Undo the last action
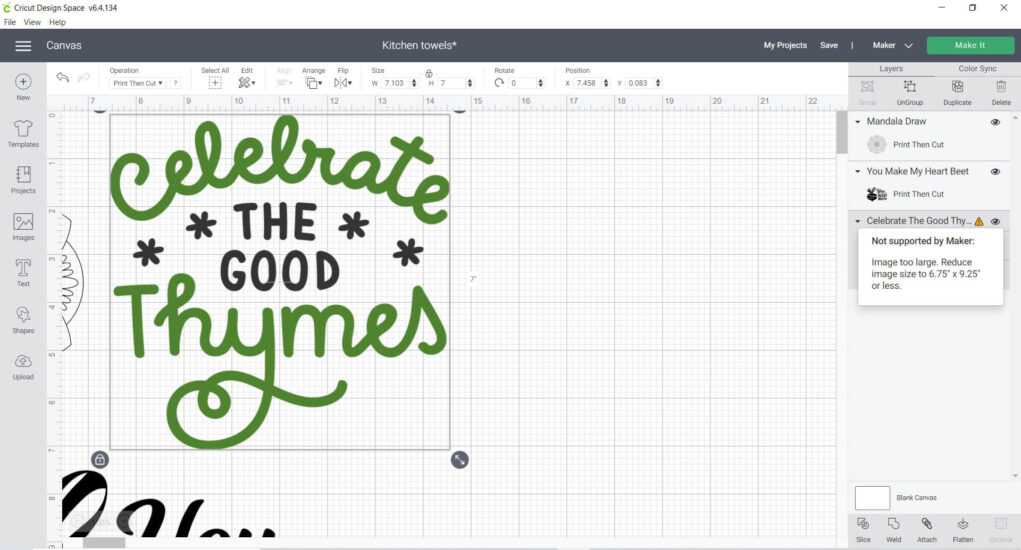Viewport: 1021px width, 550px height. click(63, 77)
